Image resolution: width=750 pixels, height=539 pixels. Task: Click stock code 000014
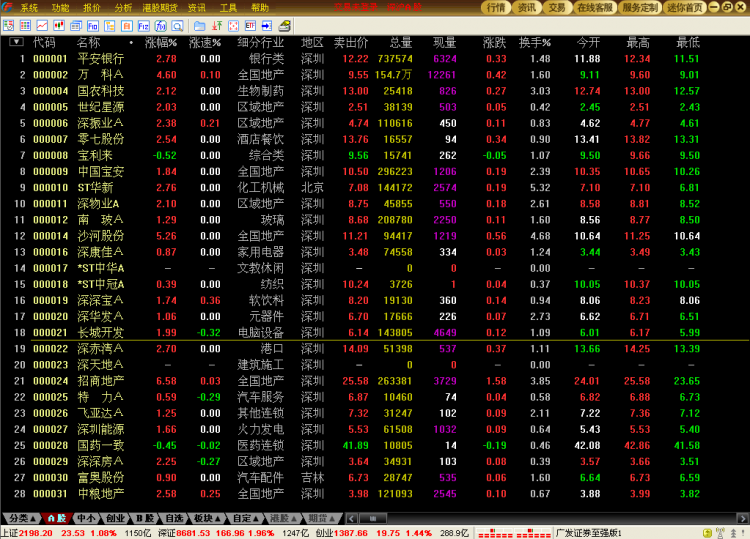click(51, 236)
